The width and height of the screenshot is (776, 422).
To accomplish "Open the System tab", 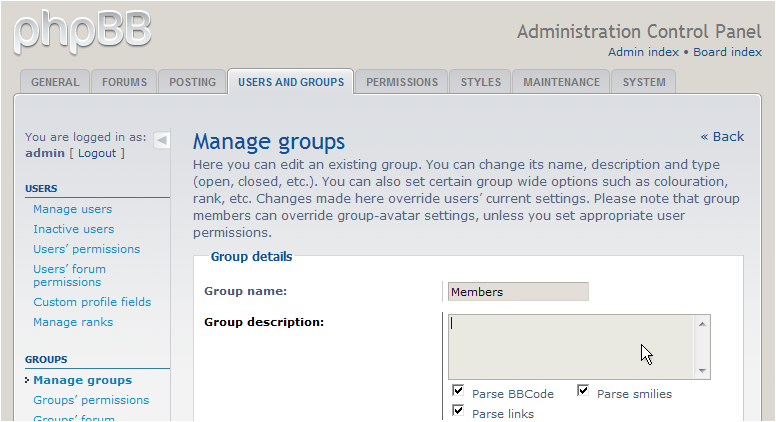I will click(x=643, y=82).
